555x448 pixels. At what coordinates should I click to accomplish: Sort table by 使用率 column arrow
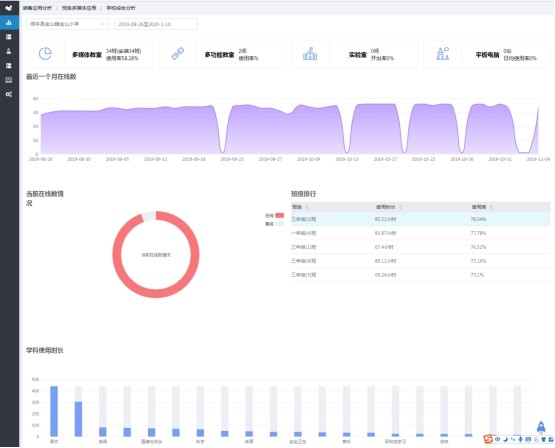click(x=492, y=207)
